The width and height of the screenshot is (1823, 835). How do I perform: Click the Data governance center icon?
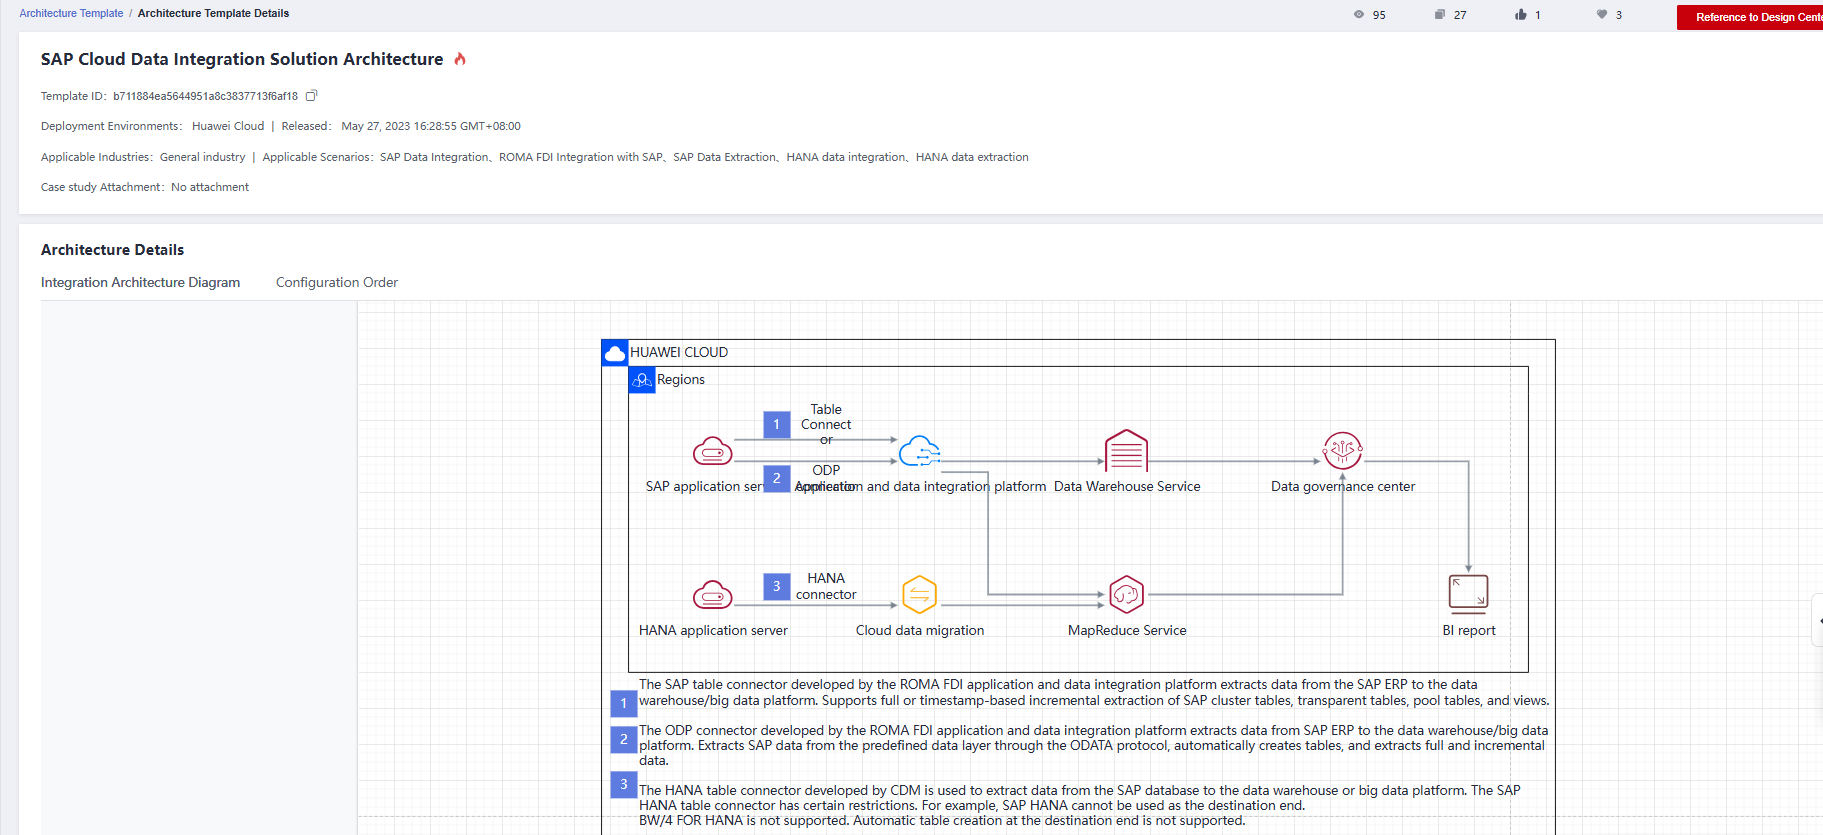[1343, 451]
